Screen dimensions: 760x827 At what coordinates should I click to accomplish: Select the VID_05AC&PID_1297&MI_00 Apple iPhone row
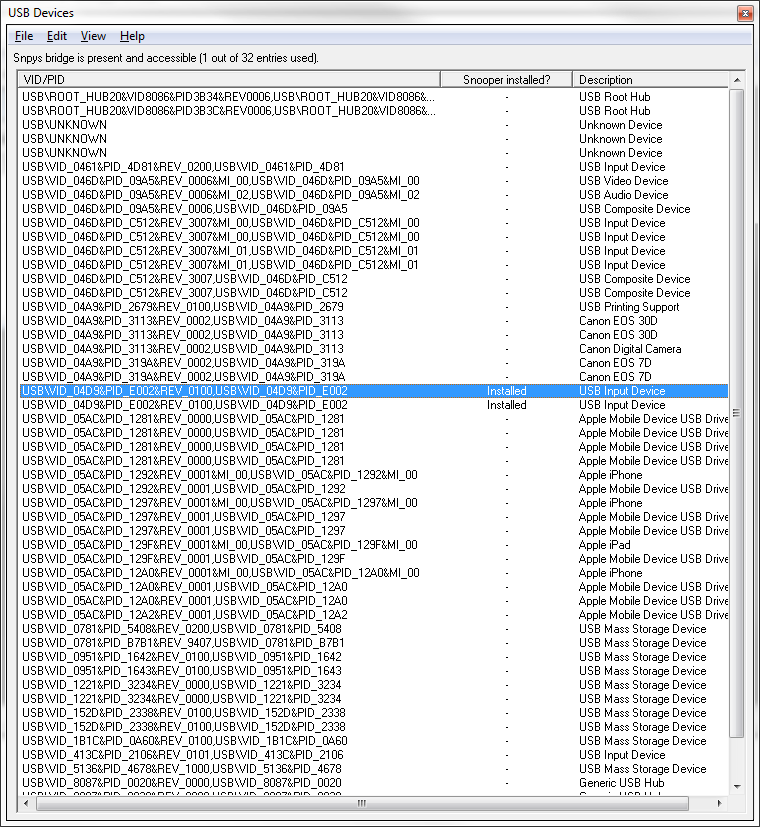point(374,503)
